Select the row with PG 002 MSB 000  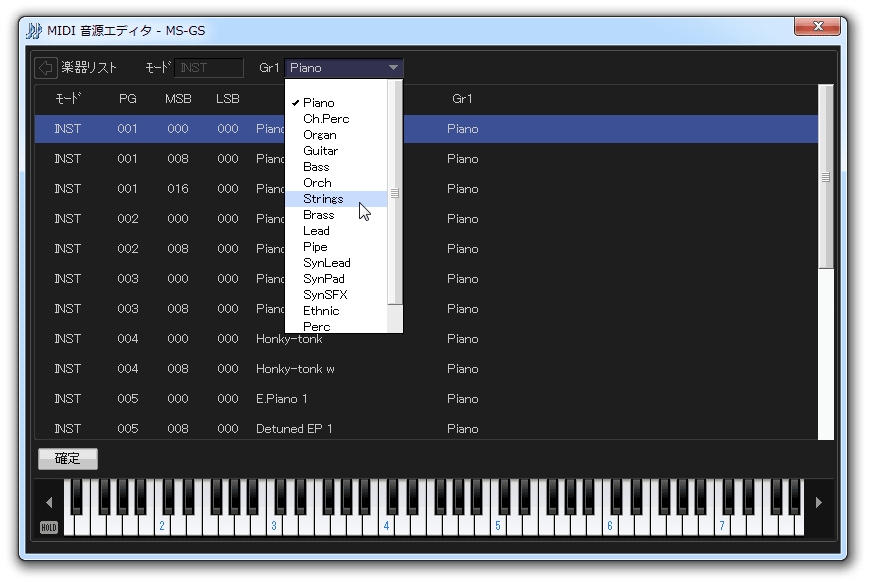coord(426,218)
